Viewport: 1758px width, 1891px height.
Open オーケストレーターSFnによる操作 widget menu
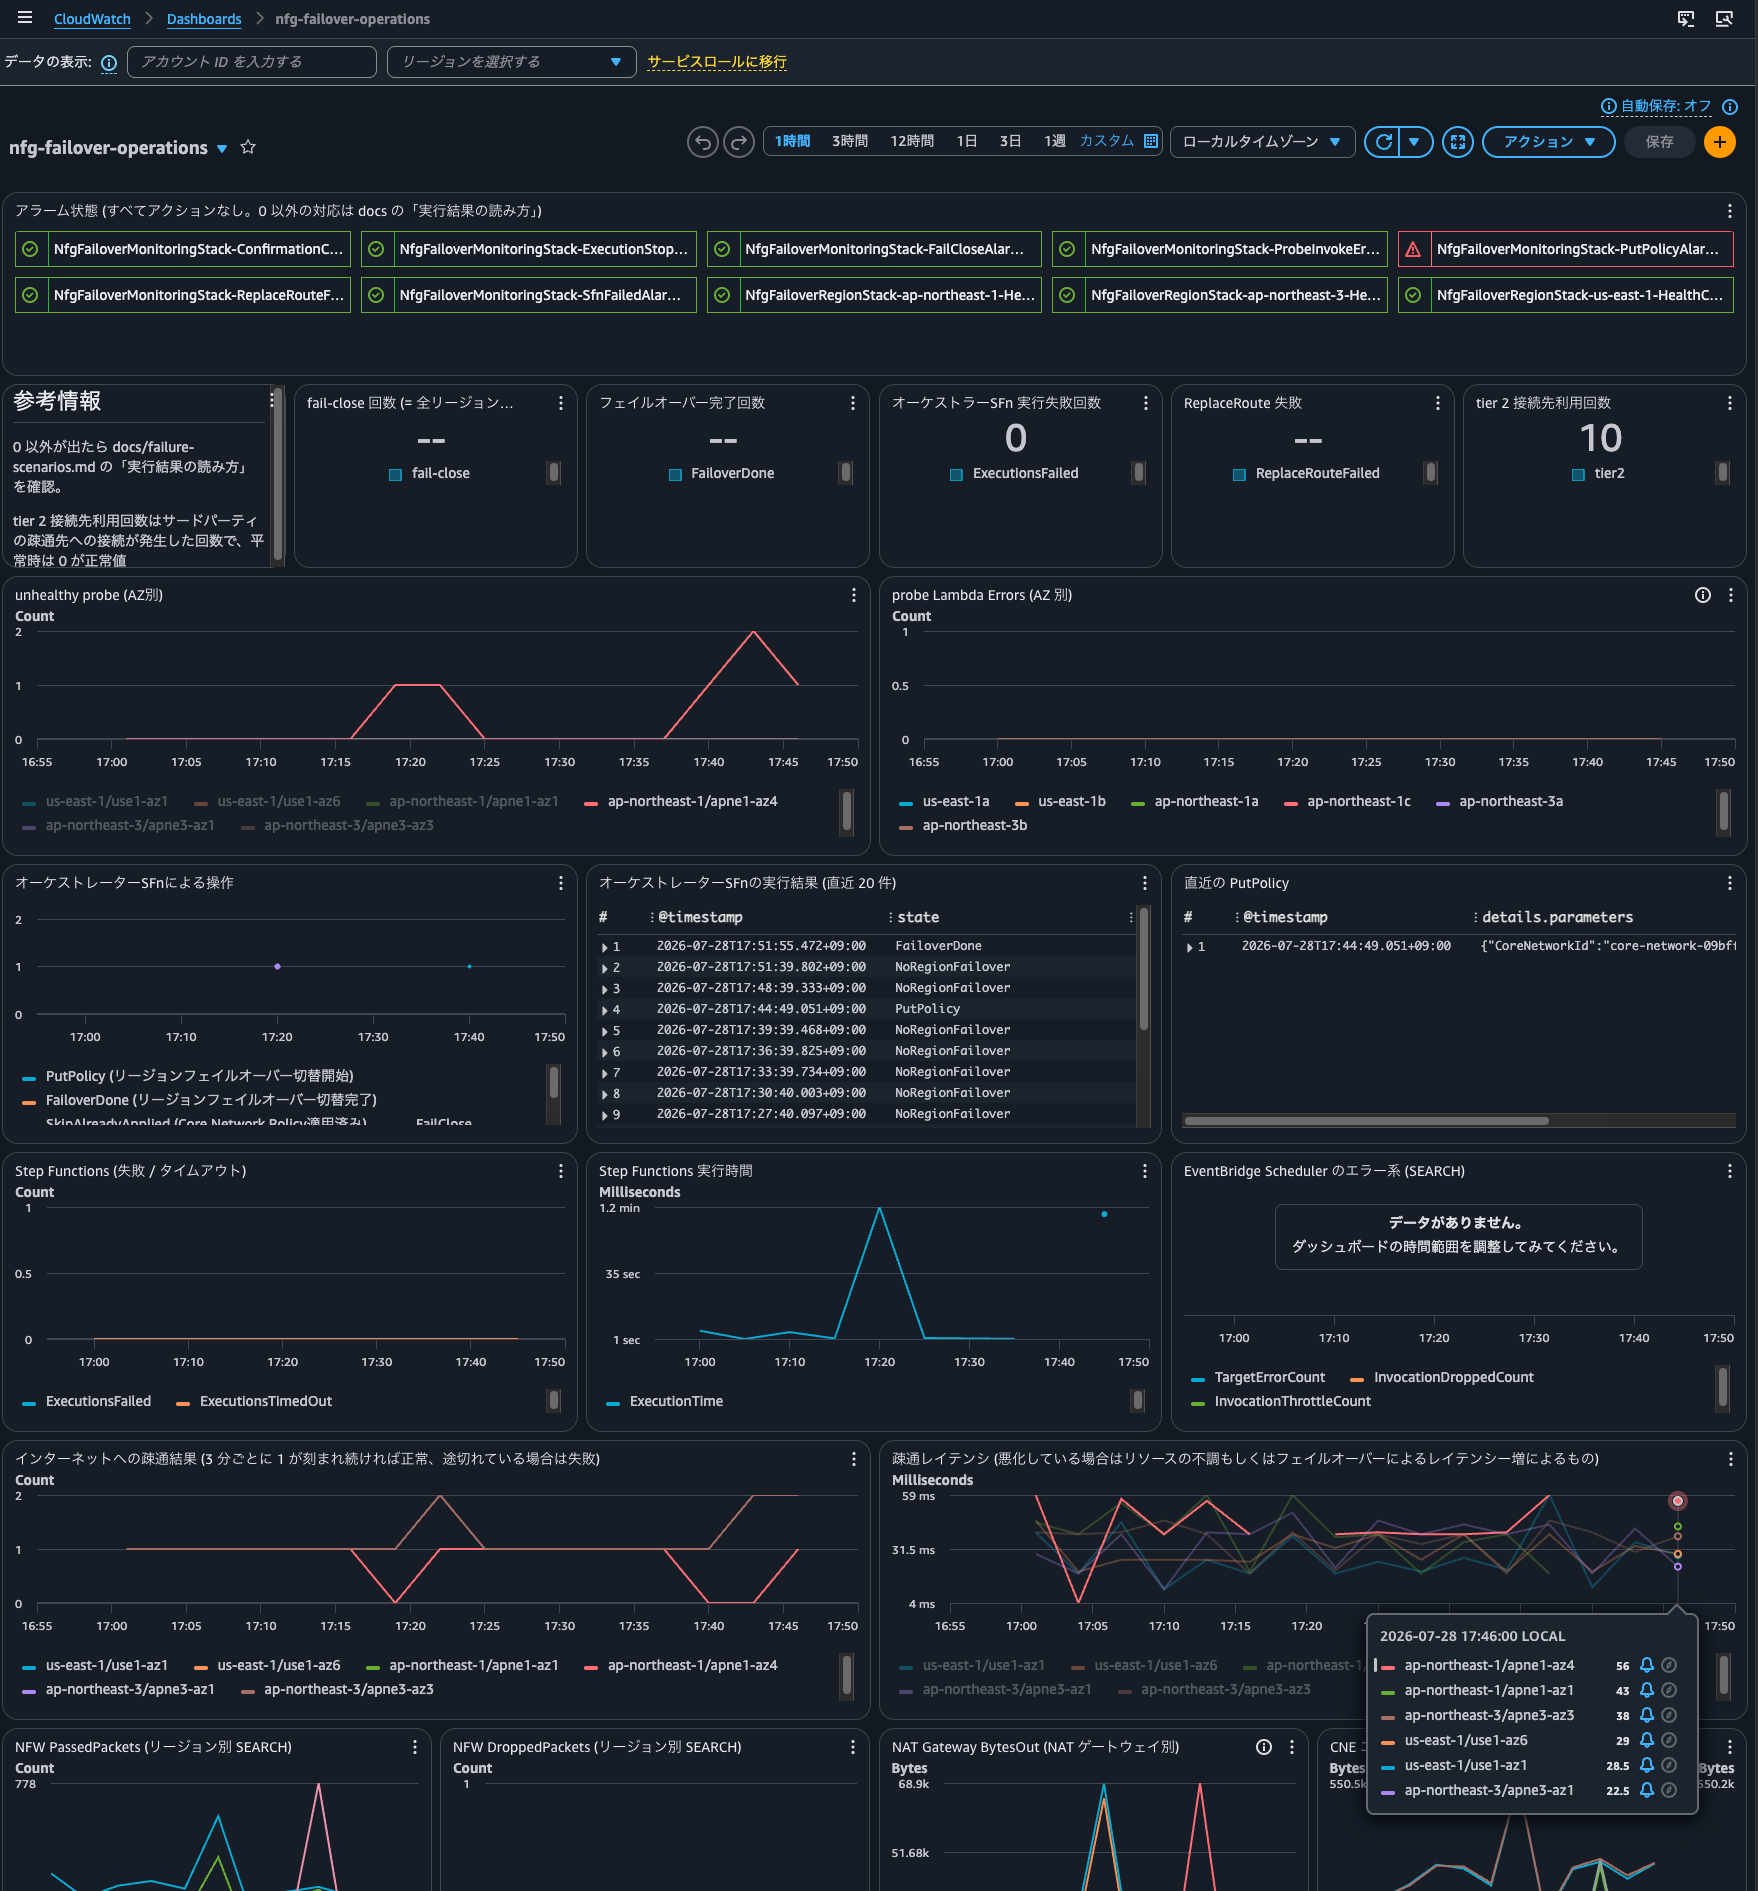click(x=560, y=883)
